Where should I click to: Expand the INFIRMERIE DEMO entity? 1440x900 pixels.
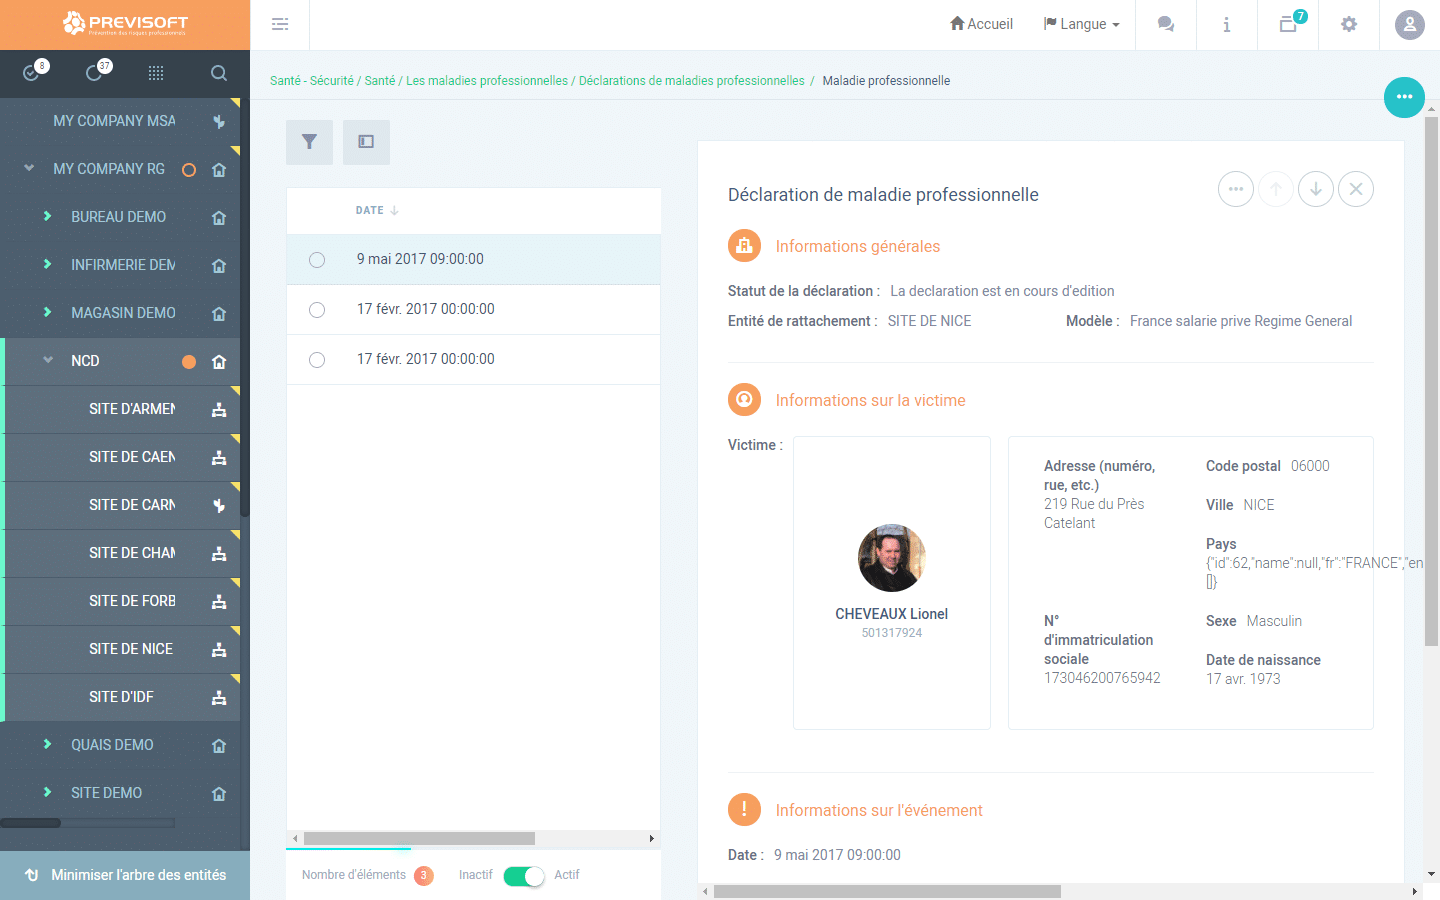pos(47,264)
